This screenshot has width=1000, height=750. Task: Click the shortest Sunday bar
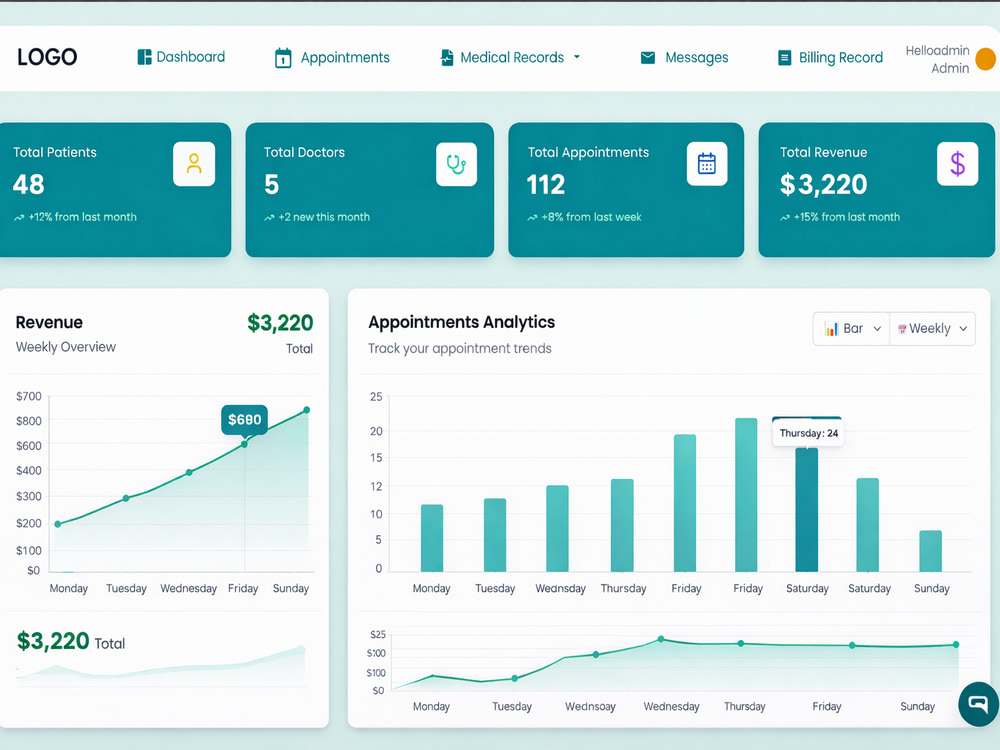tap(930, 550)
